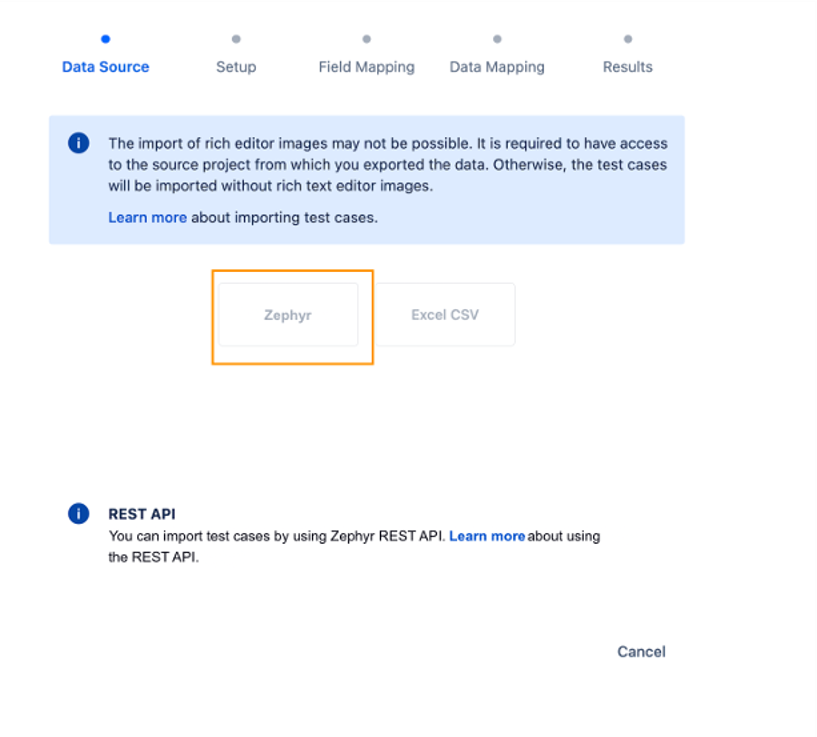
Task: Click the info icon in the blue banner
Action: [x=78, y=143]
